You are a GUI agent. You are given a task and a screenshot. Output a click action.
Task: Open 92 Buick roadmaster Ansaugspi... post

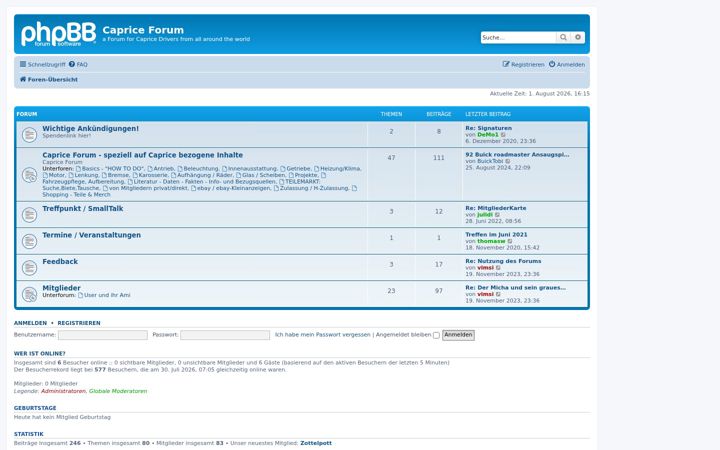[x=517, y=155]
